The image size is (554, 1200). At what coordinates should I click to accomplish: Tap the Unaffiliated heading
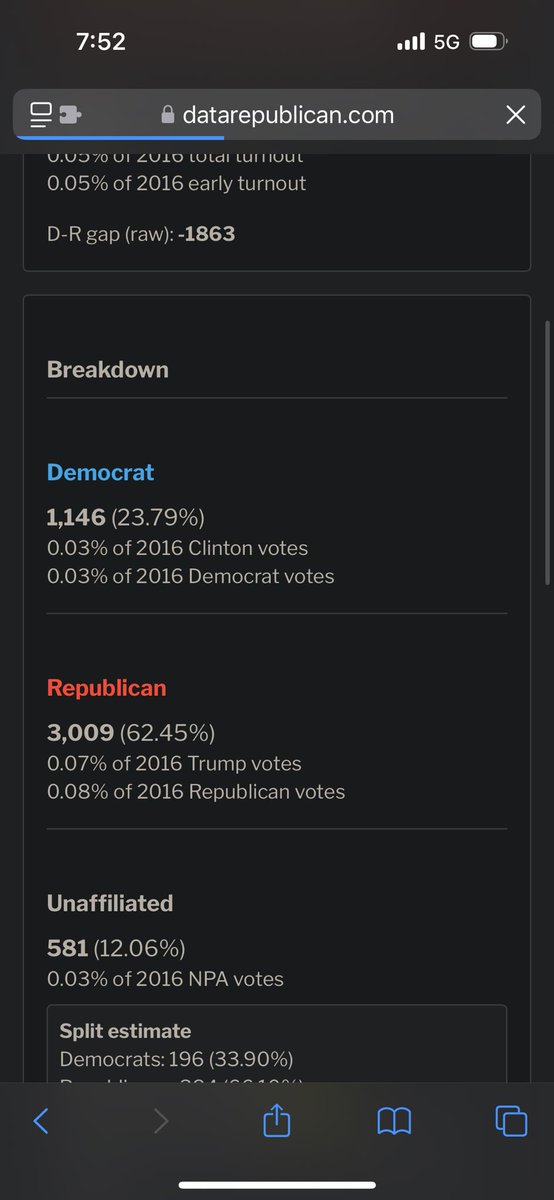pos(110,903)
